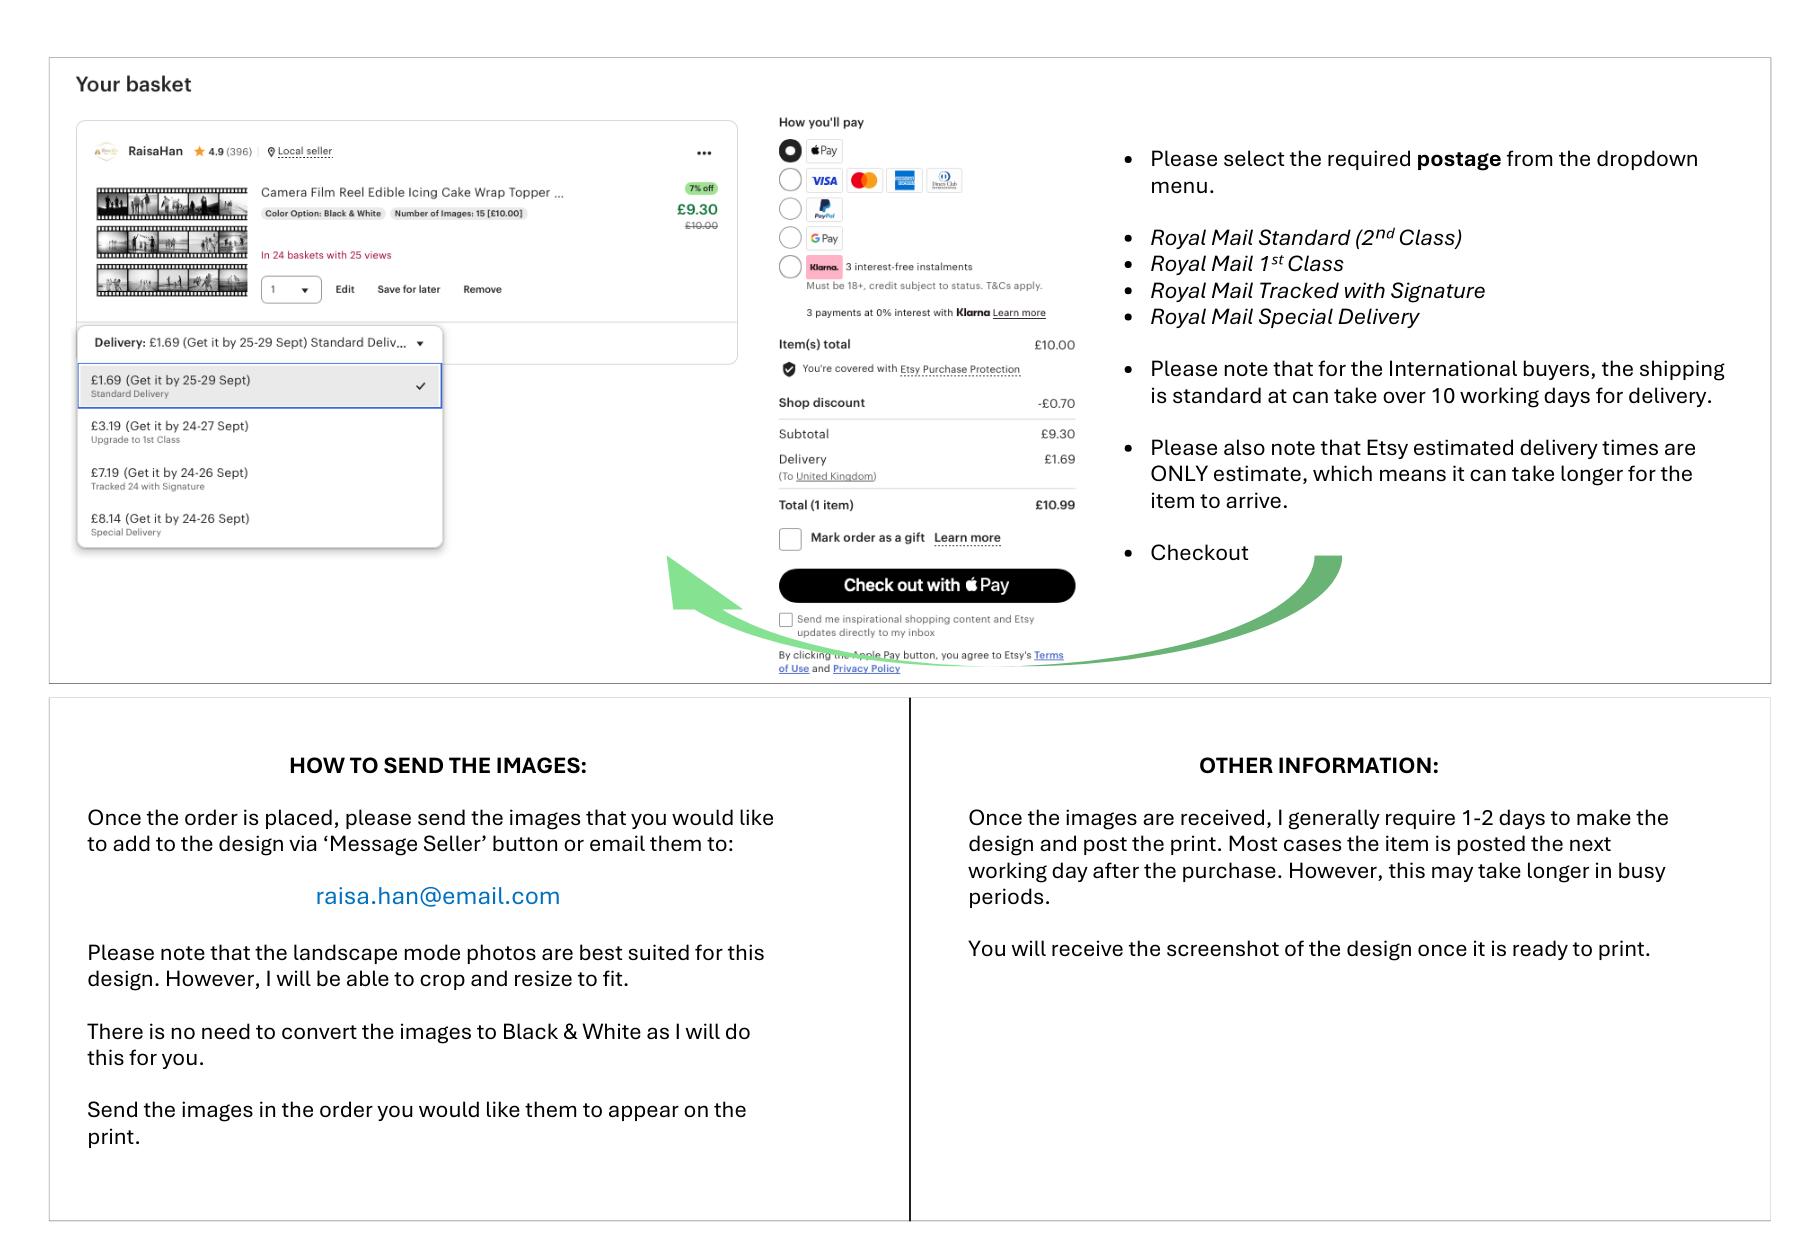This screenshot has height=1260, width=1820.
Task: Click the RaisaHan shop name
Action: [x=155, y=152]
